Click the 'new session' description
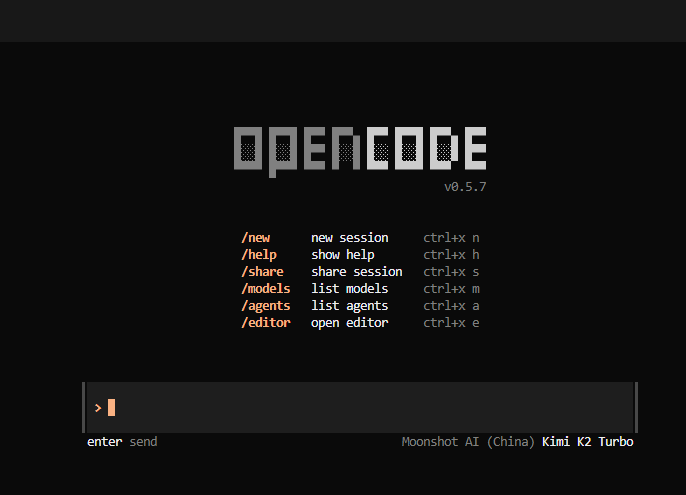686x495 pixels. click(x=350, y=238)
